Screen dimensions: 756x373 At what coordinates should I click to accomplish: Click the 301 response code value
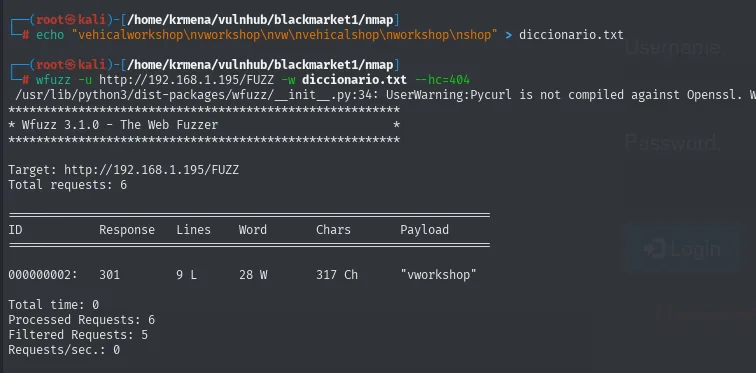(x=109, y=275)
